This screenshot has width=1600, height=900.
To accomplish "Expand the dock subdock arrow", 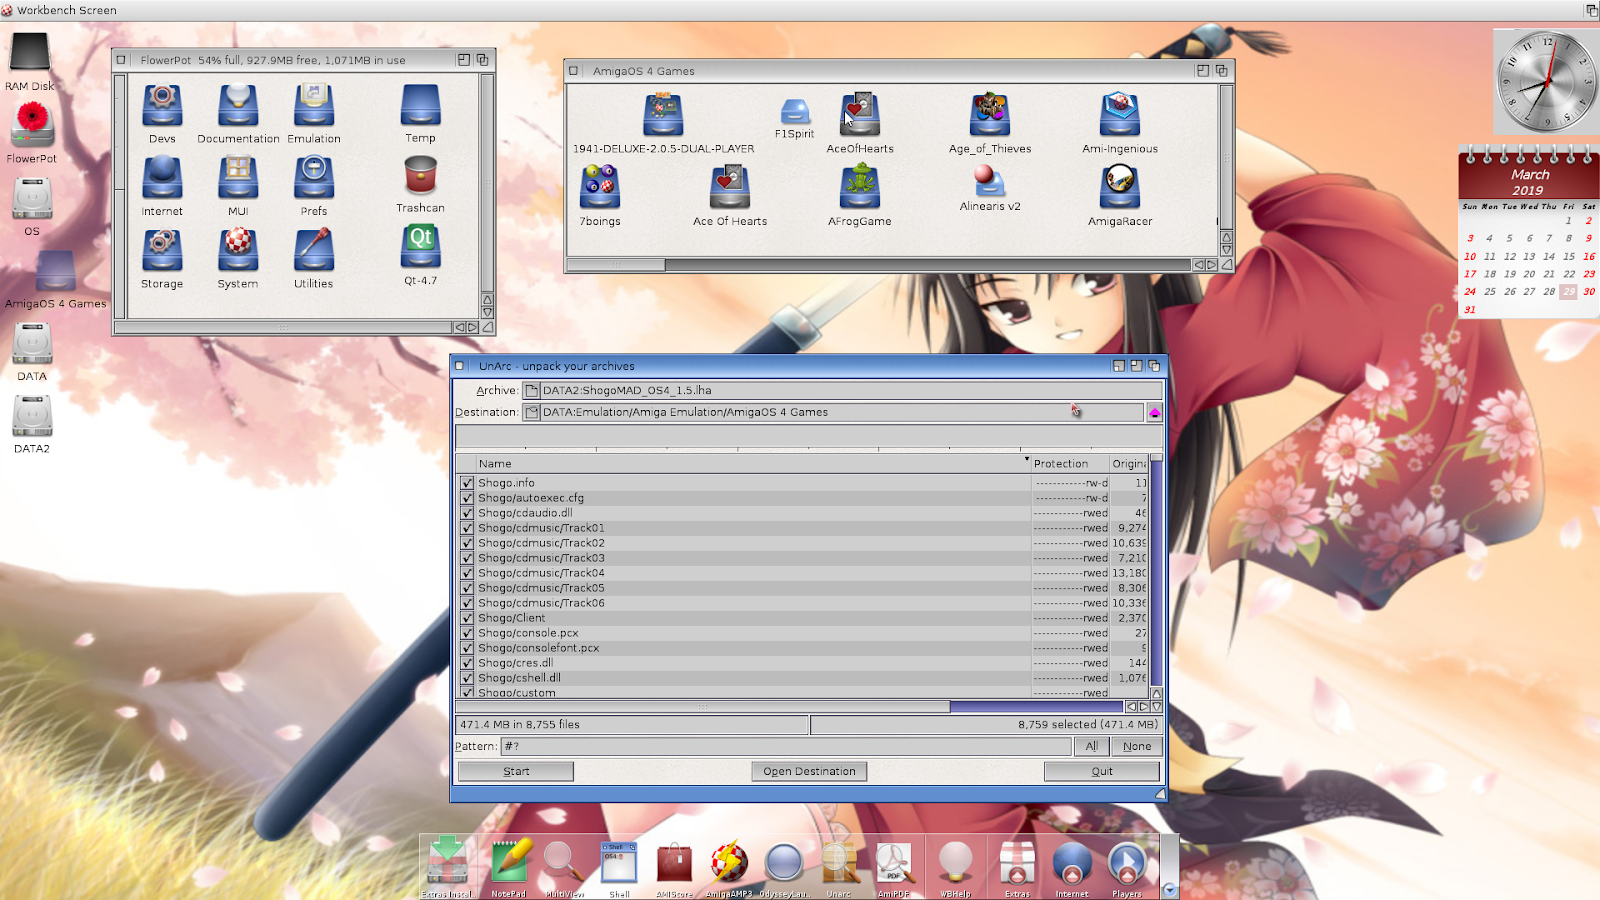I will click(1170, 889).
